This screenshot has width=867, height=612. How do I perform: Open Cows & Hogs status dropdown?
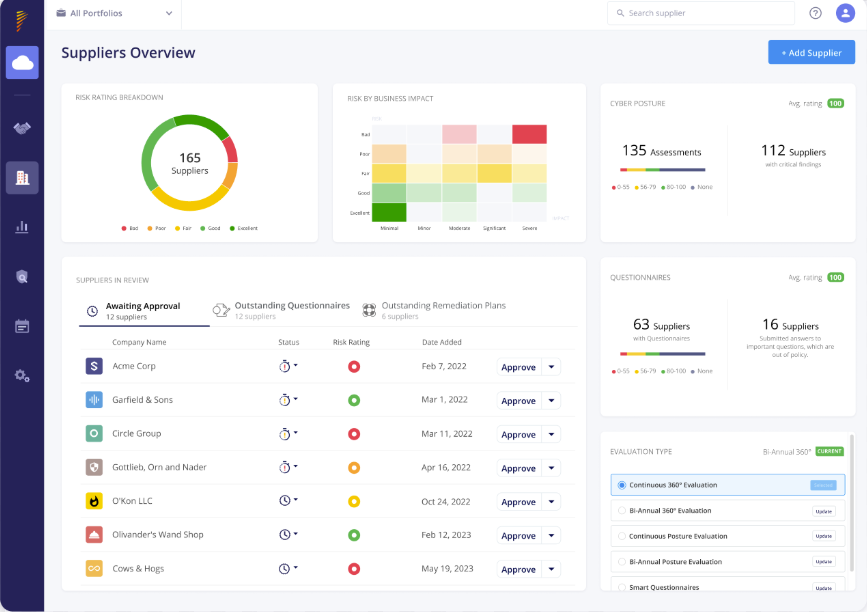point(288,568)
